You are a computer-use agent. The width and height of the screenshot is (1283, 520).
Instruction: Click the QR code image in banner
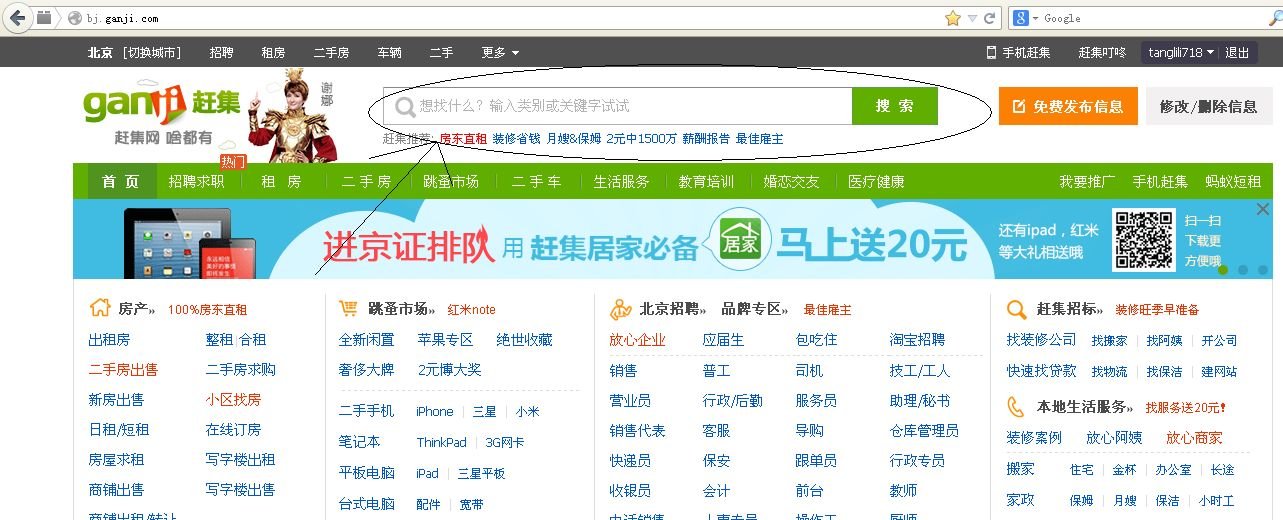(1143, 240)
